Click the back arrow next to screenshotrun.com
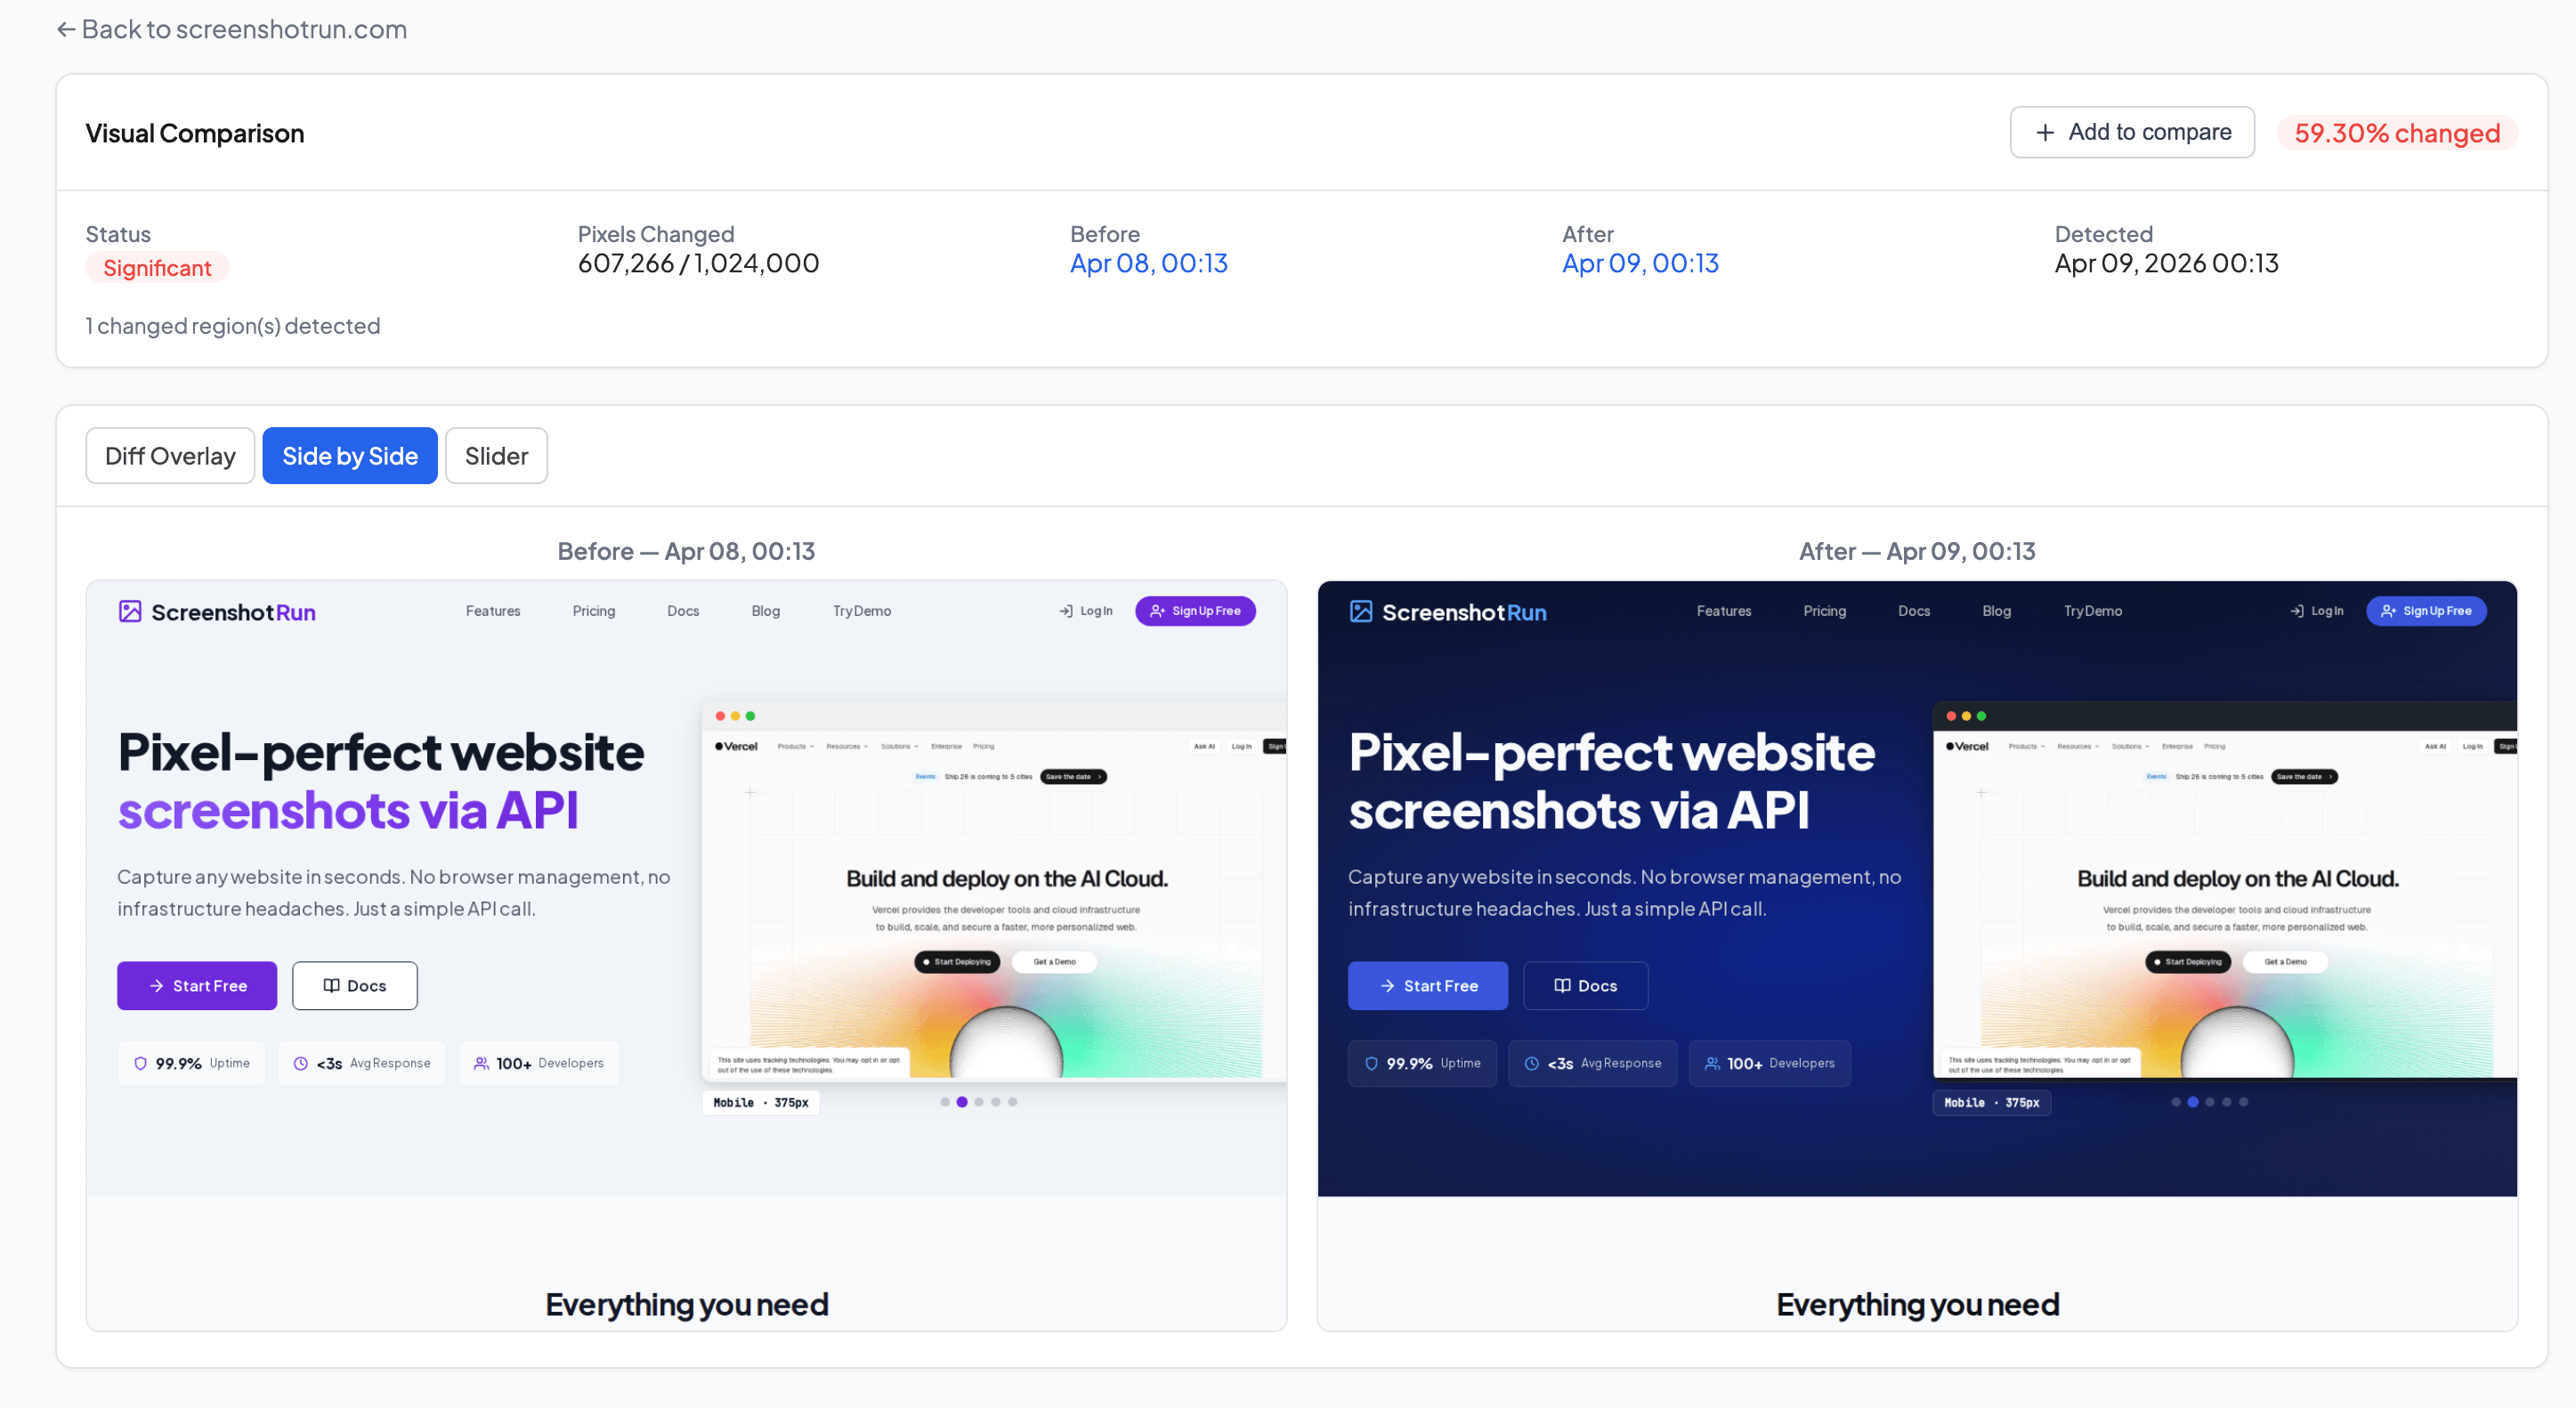This screenshot has width=2576, height=1408. tap(65, 29)
